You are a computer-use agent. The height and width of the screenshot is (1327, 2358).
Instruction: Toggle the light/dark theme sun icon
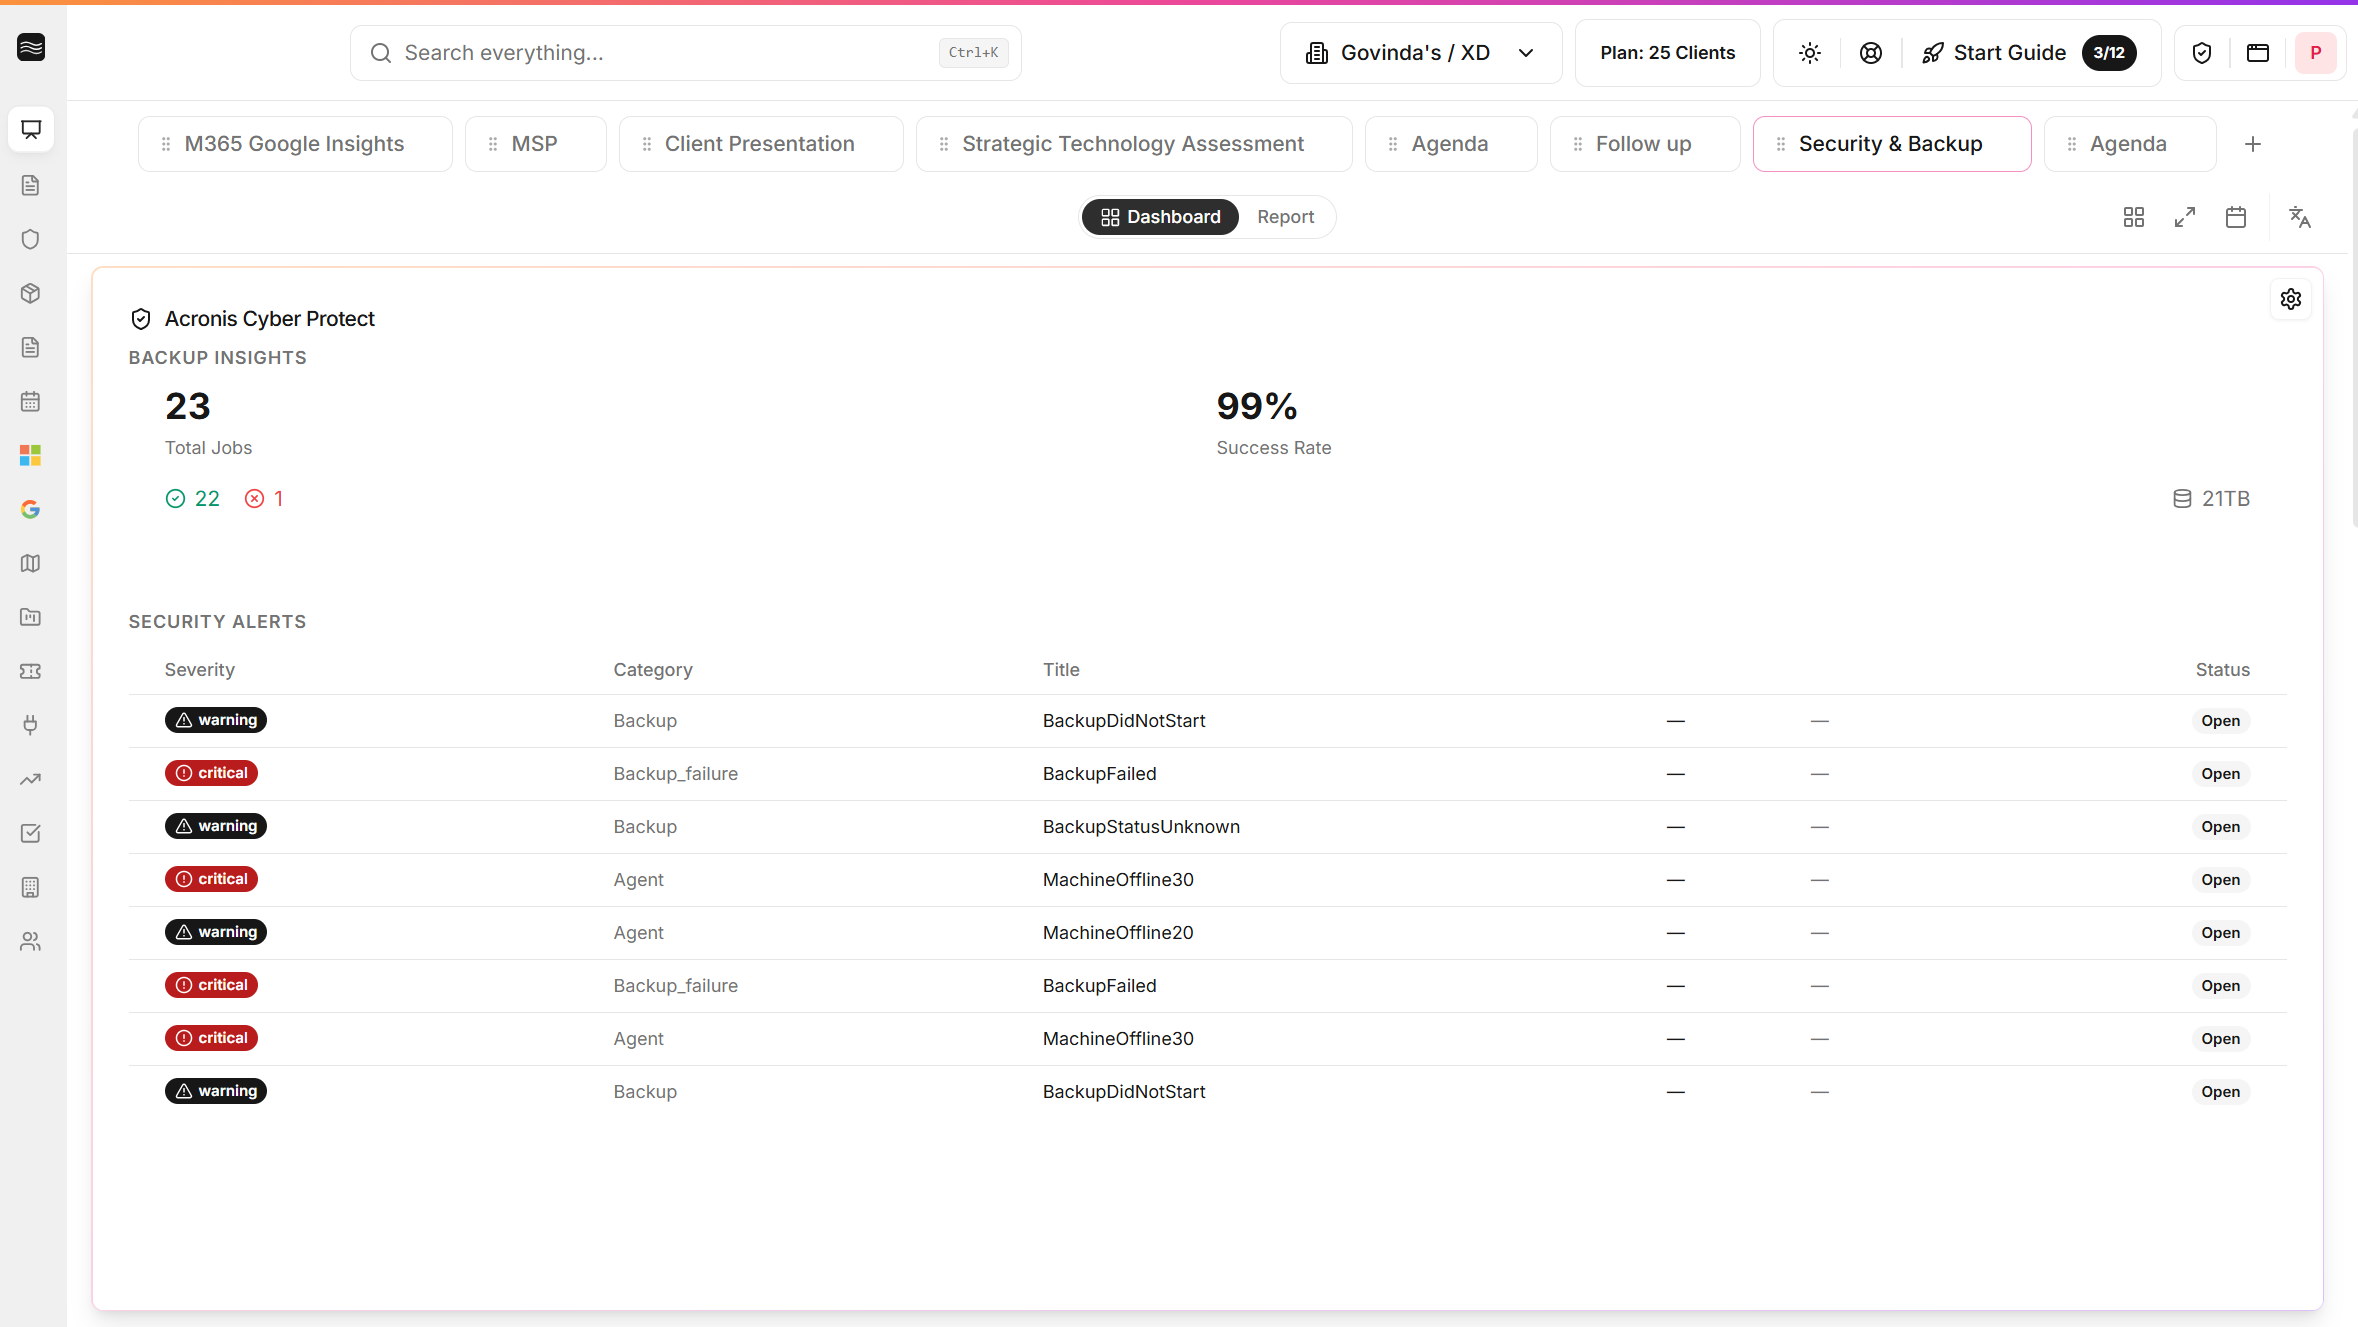coord(1810,53)
